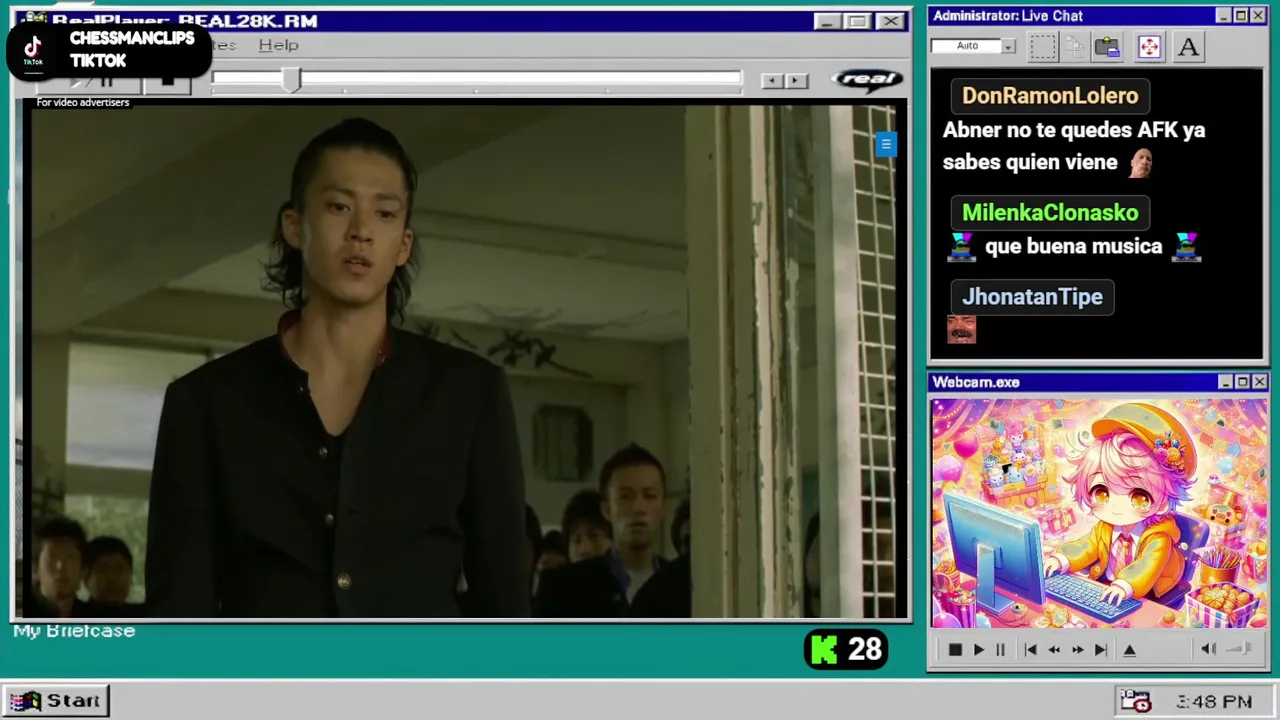Stop playback in Webcam.exe
Viewport: 1280px width, 720px height.
pyautogui.click(x=955, y=650)
